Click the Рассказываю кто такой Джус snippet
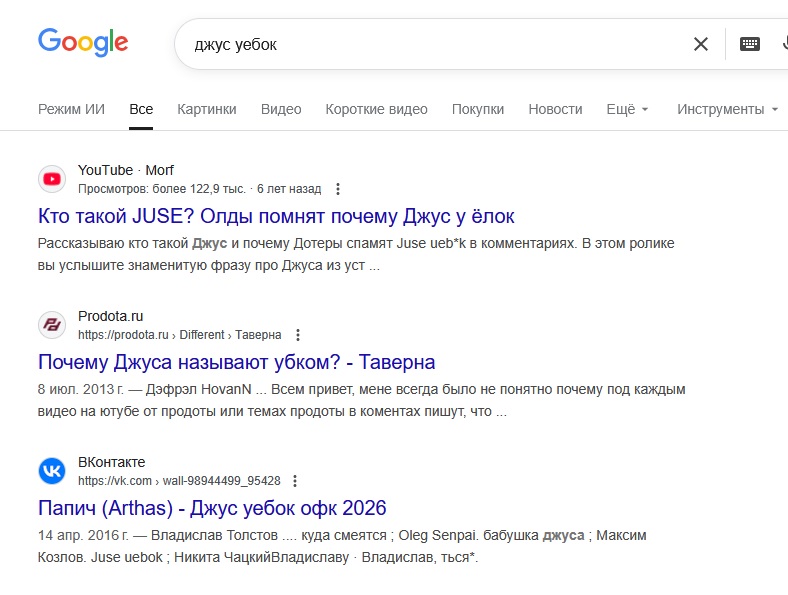The image size is (788, 595). click(356, 254)
